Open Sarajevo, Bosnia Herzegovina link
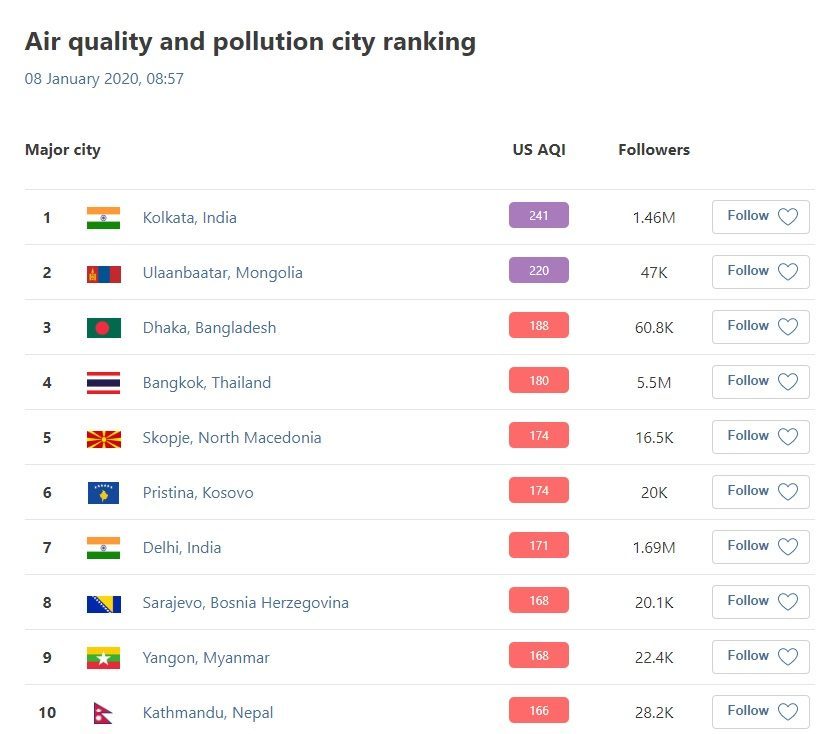The height and width of the screenshot is (734, 817). tap(245, 603)
